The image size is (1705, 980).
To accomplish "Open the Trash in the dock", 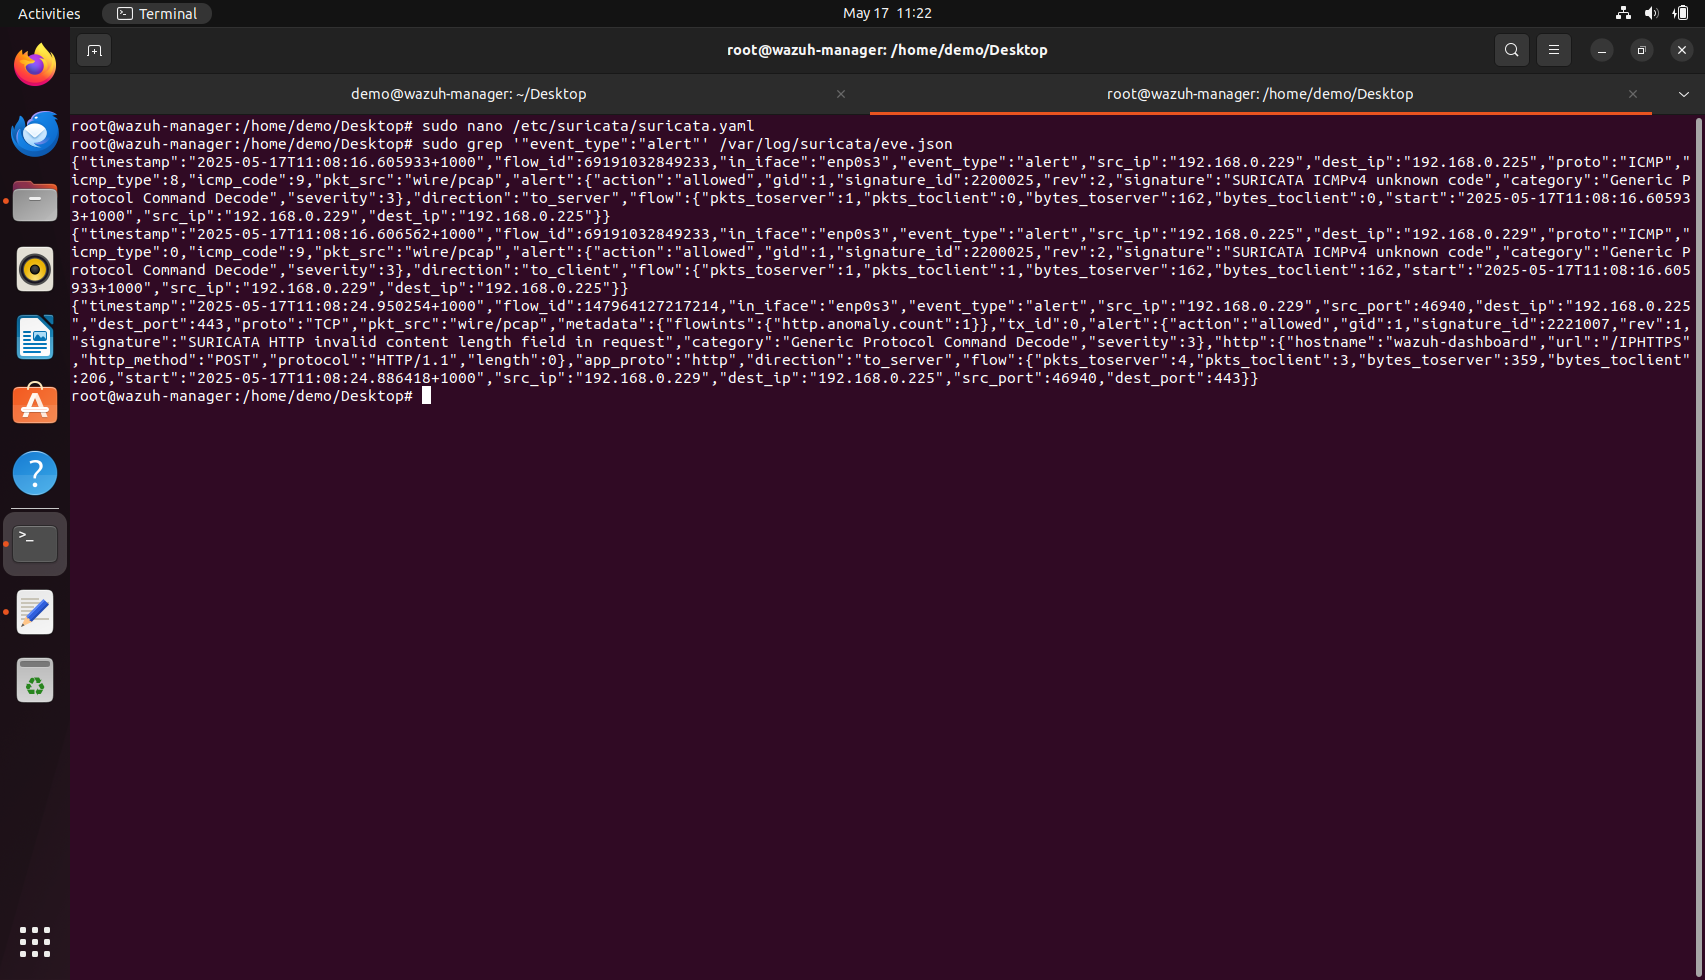I will (x=35, y=680).
